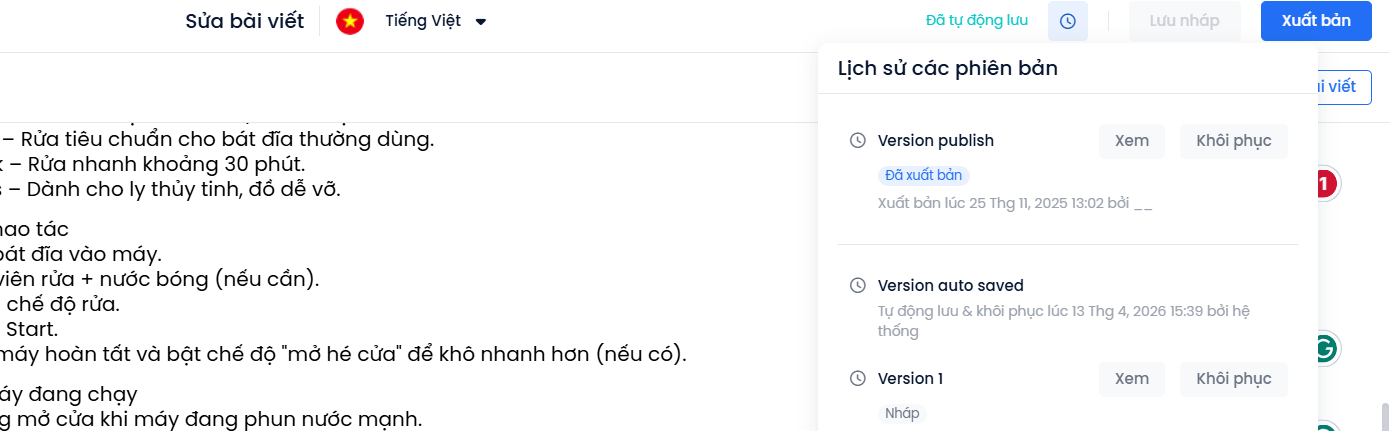1390x431 pixels.
Task: Restore Version publish with Khôi phục
Action: coord(1233,141)
